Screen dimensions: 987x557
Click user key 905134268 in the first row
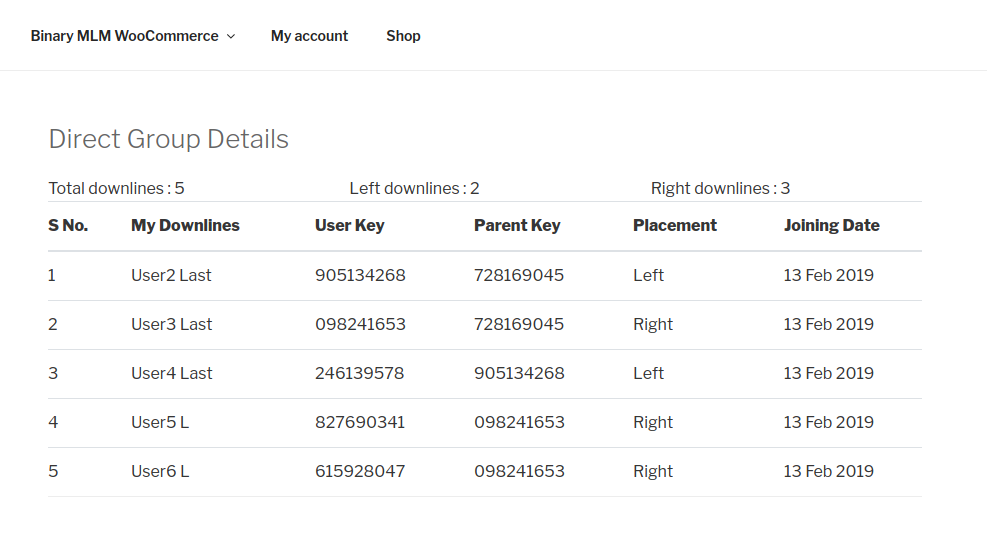(360, 275)
